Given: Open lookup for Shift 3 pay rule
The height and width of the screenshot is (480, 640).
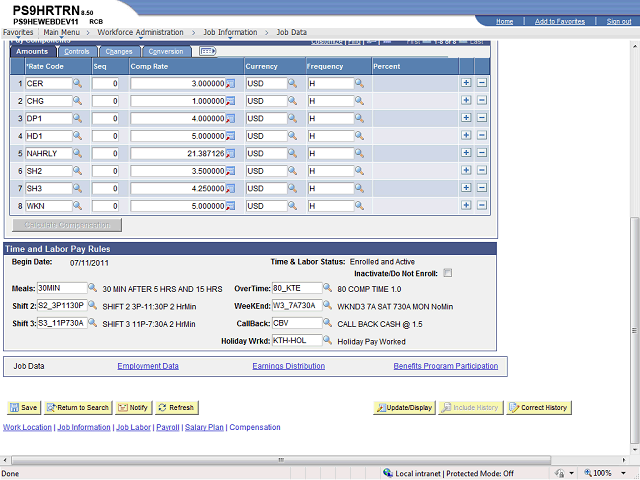Looking at the screenshot, I should coord(93,323).
